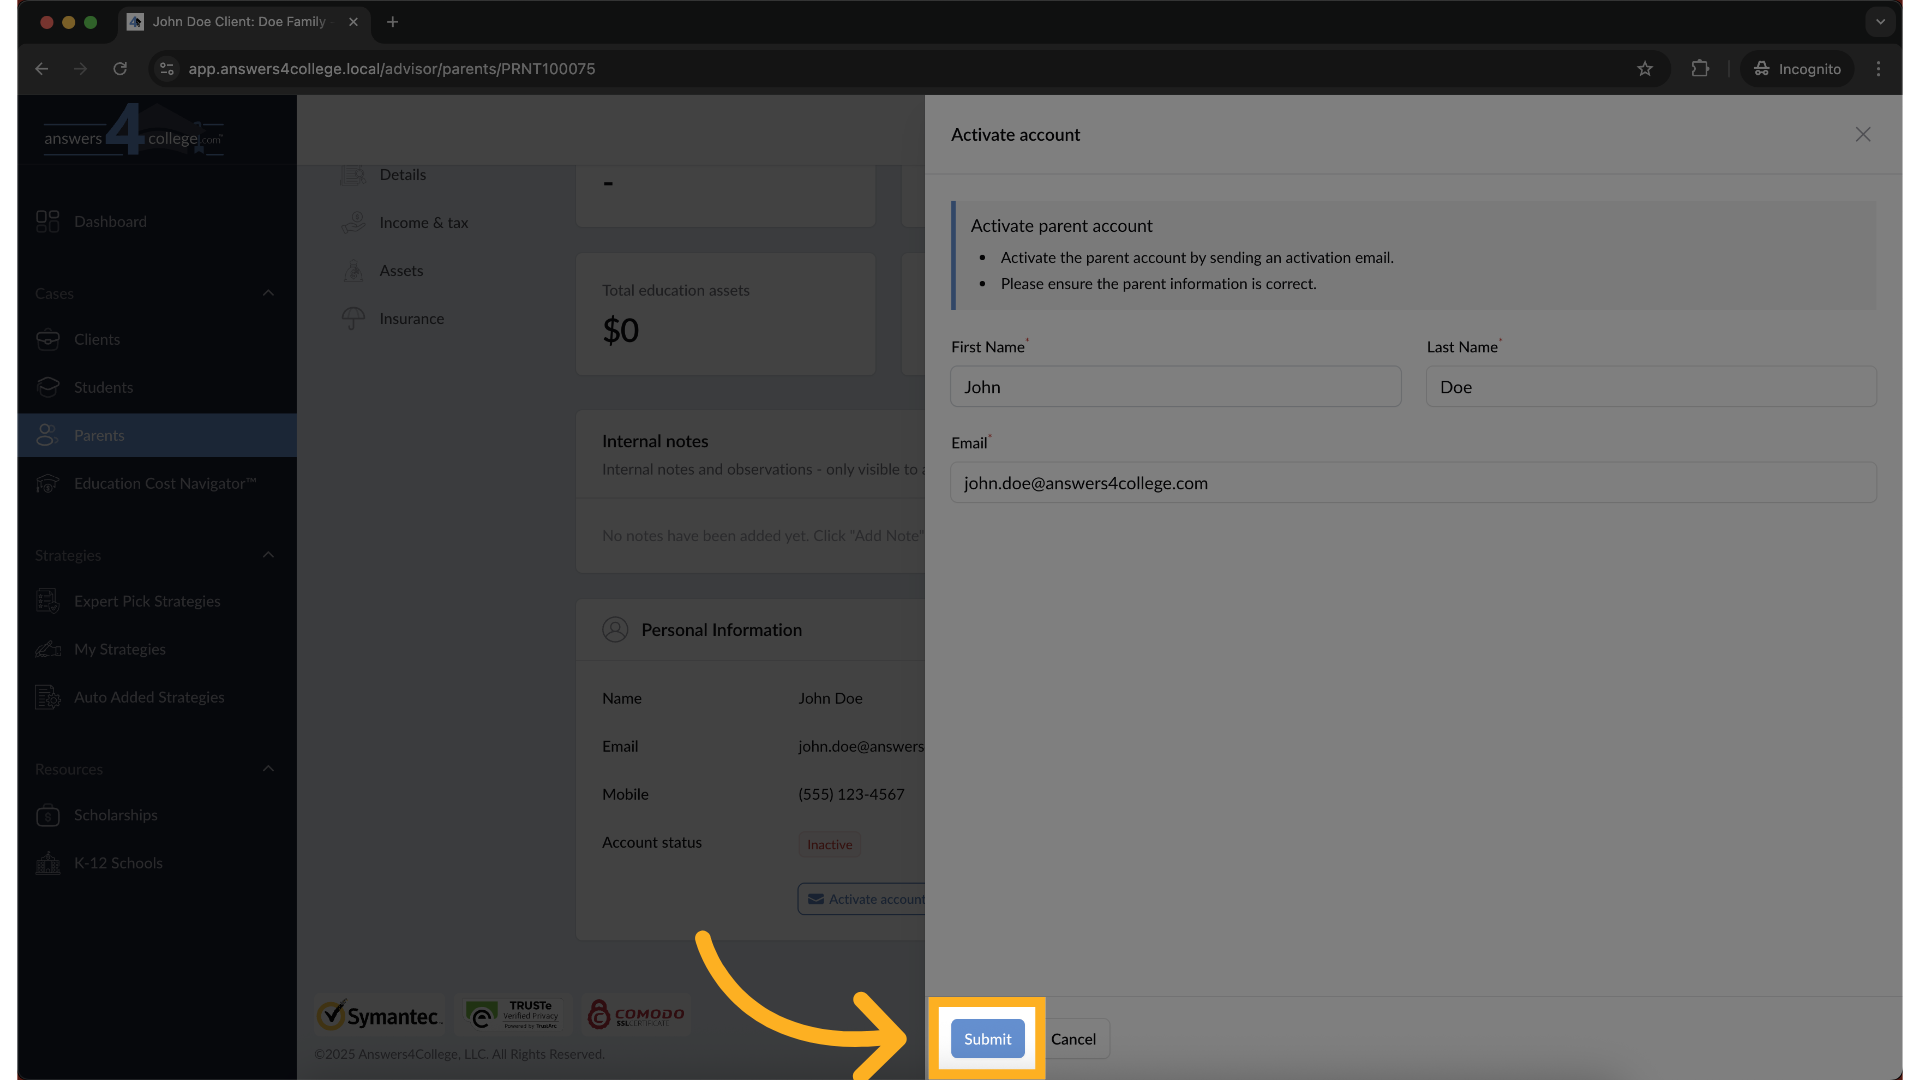Image resolution: width=1920 pixels, height=1080 pixels.
Task: Select the Assets menu item
Action: pos(401,270)
